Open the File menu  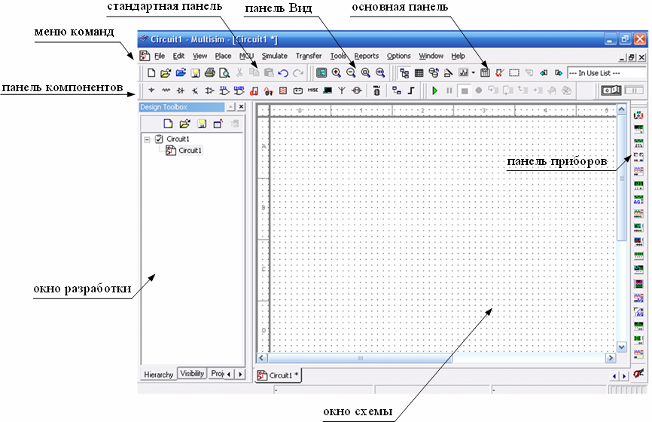tap(160, 56)
